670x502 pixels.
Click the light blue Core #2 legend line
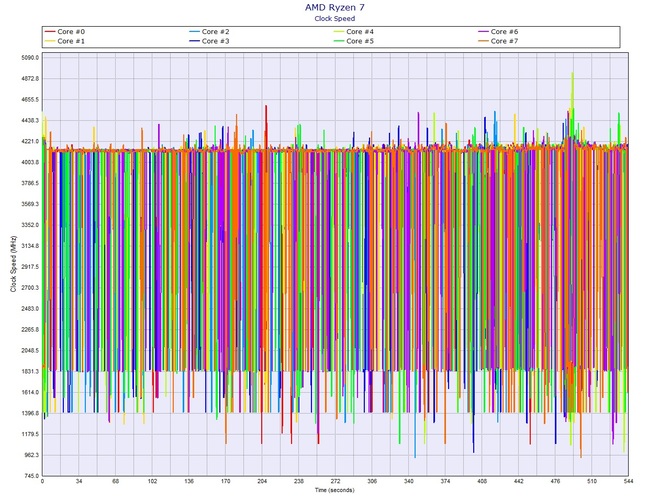click(194, 32)
